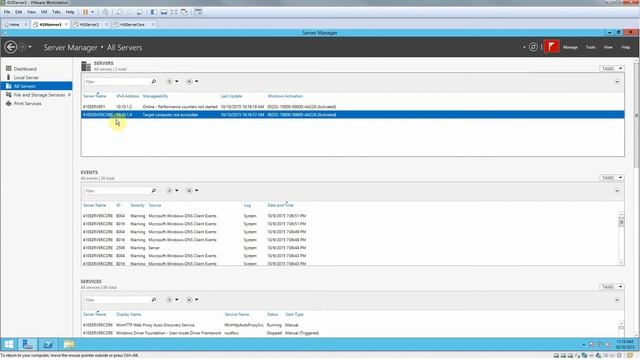Screen dimensions: 640x360
Task: Collapse the Servers filter bar chevron
Action: coord(617,82)
